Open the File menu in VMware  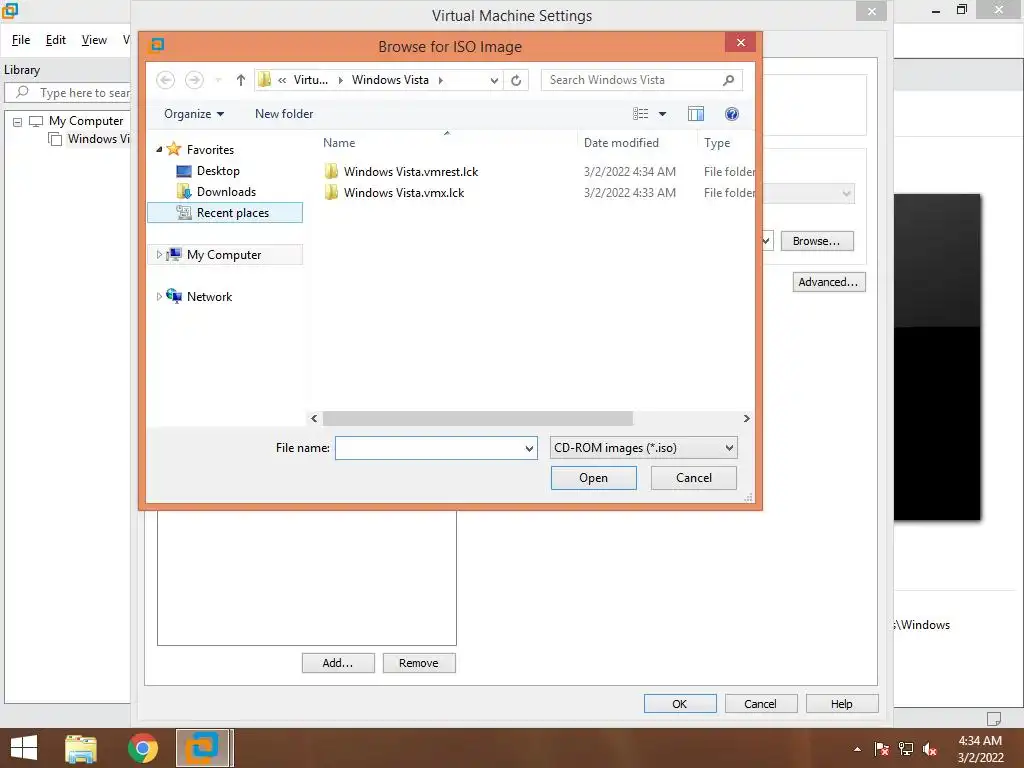(21, 40)
